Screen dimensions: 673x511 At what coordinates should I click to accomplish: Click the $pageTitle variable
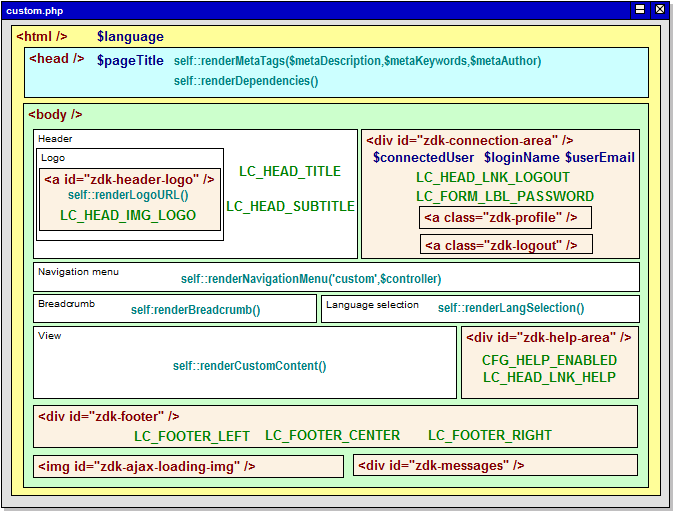click(x=130, y=60)
